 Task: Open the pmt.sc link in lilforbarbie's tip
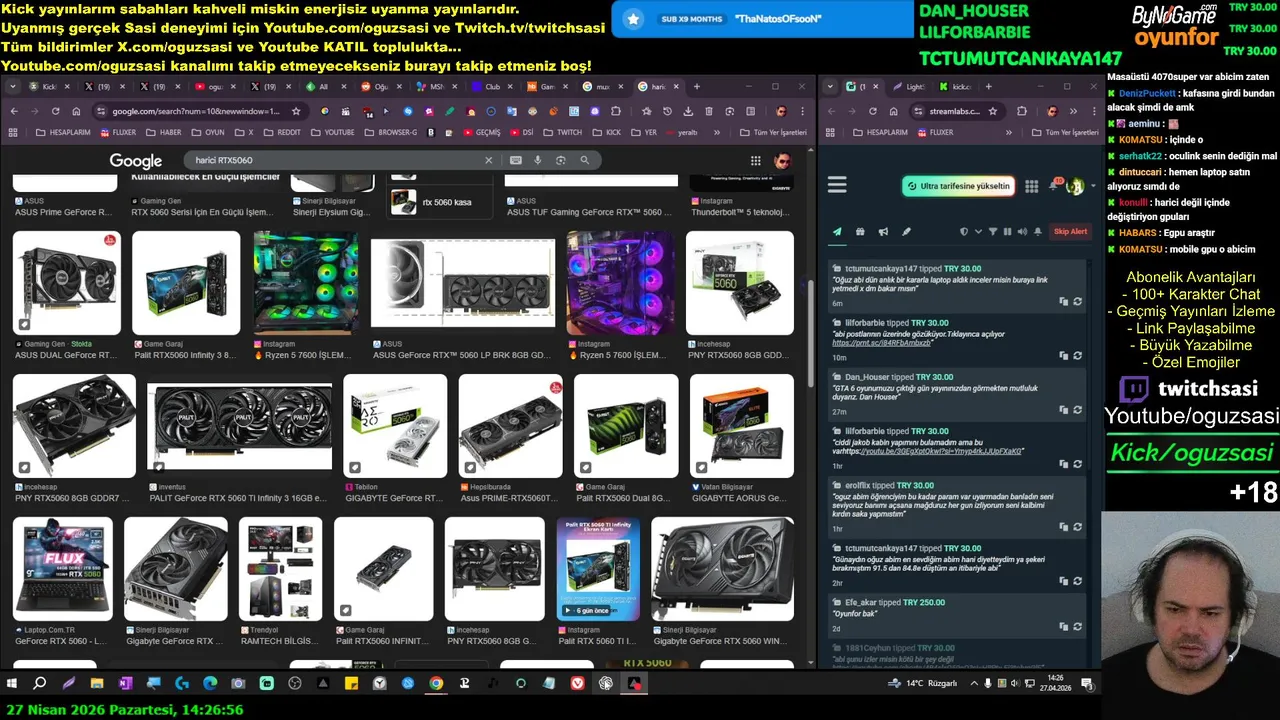[x=882, y=343]
